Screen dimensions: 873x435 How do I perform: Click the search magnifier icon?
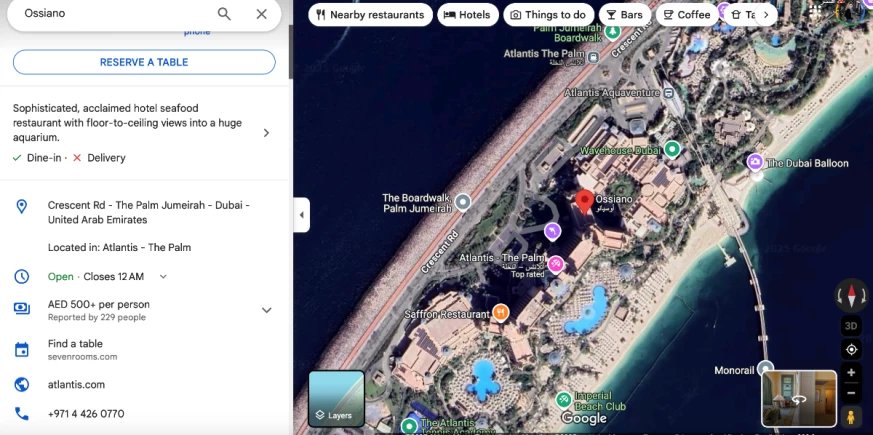click(224, 14)
